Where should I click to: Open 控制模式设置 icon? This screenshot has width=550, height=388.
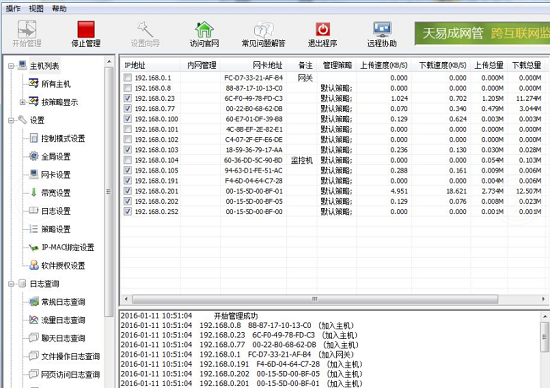click(x=34, y=138)
